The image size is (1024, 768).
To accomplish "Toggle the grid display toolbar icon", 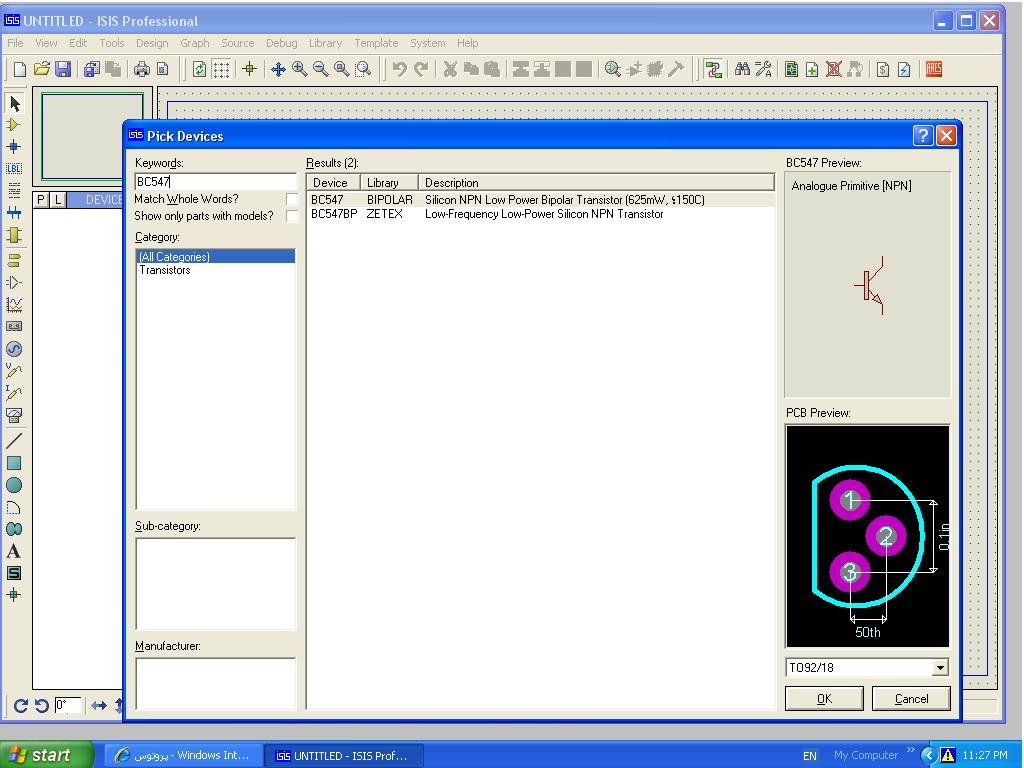I will (x=221, y=69).
